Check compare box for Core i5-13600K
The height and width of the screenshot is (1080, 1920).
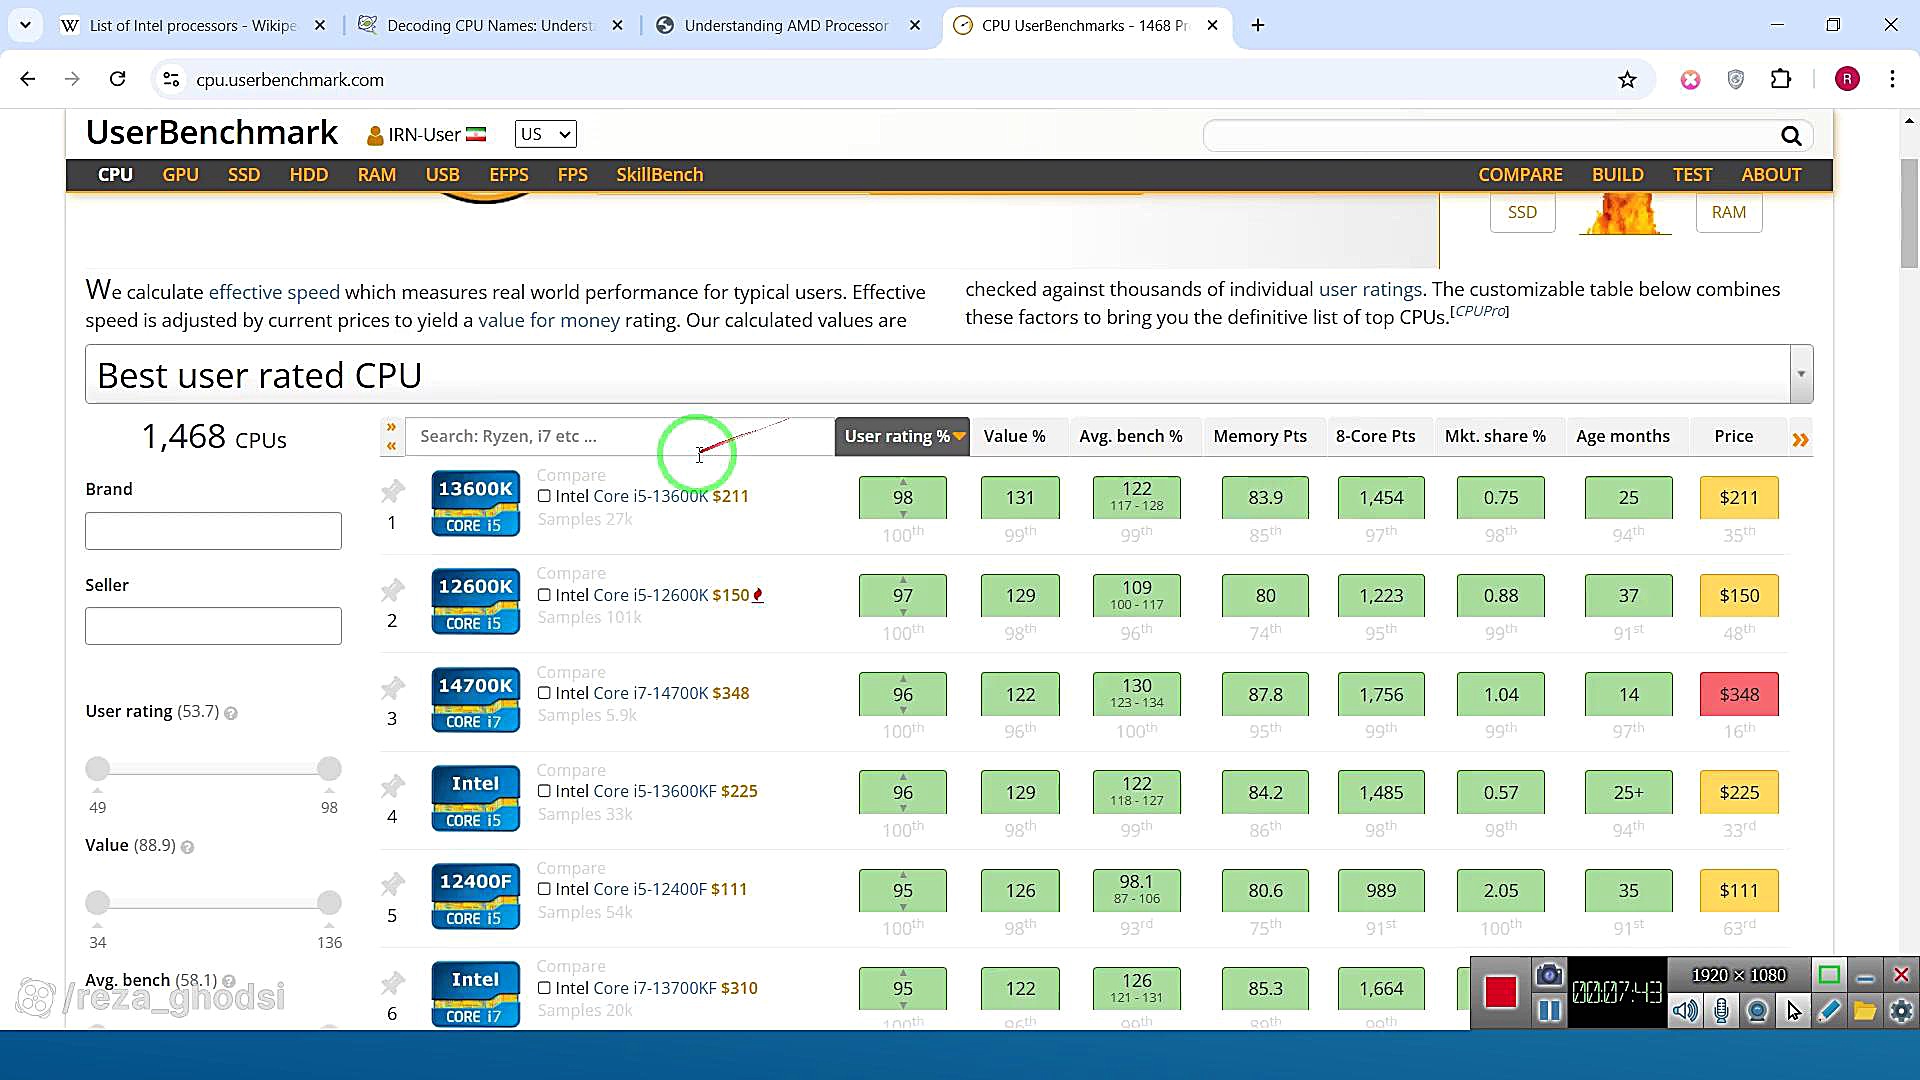click(544, 496)
